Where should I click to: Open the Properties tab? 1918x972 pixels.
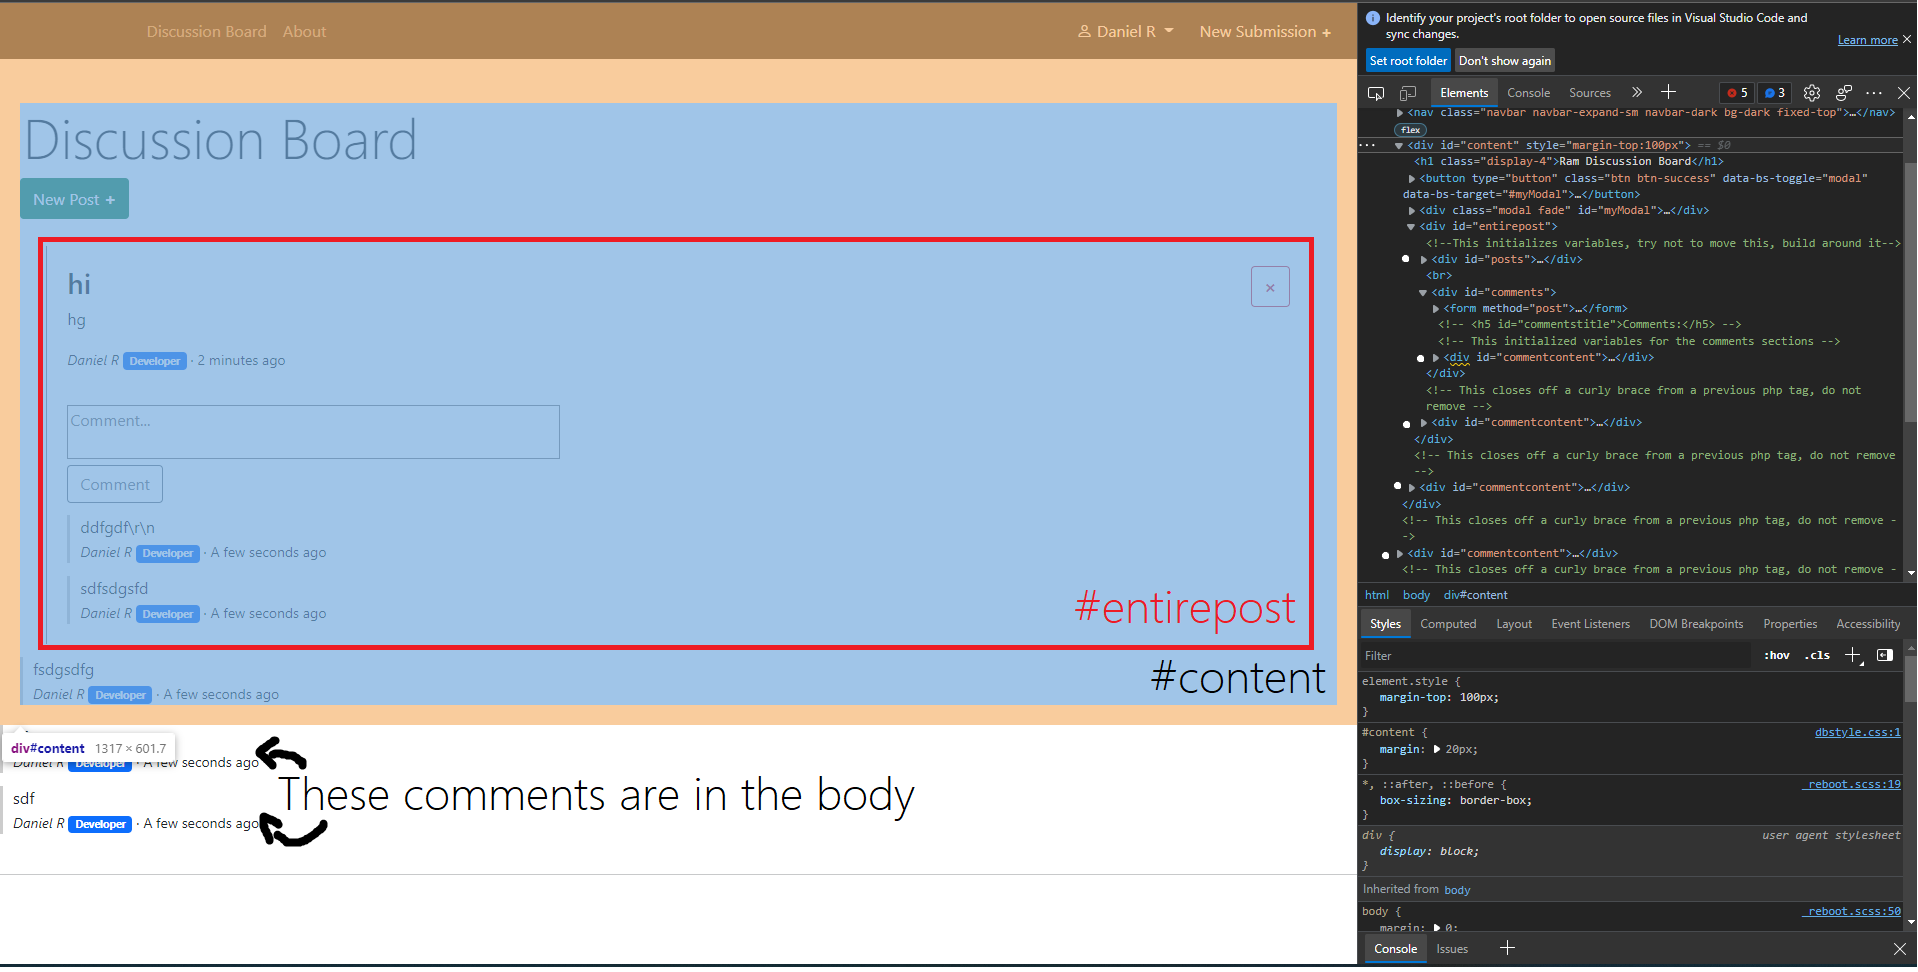(x=1790, y=624)
